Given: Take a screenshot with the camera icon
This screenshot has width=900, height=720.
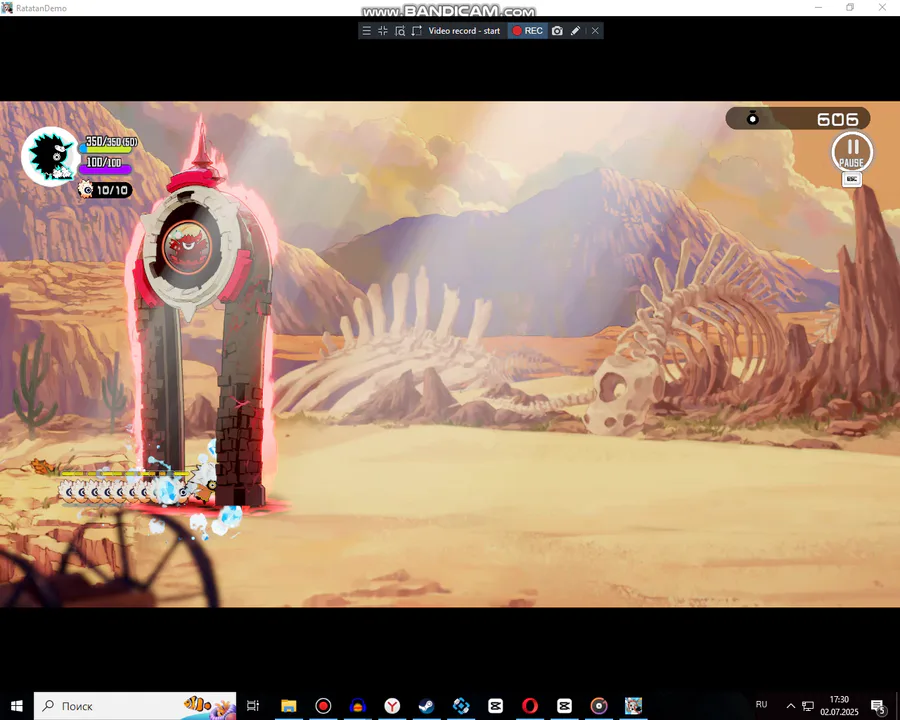Looking at the screenshot, I should point(557,31).
